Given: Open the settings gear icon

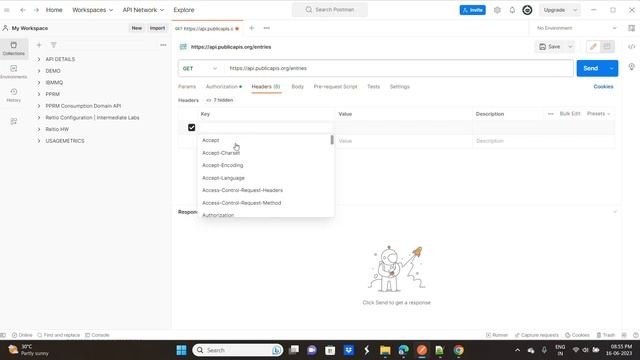Looking at the screenshot, I should tap(497, 10).
